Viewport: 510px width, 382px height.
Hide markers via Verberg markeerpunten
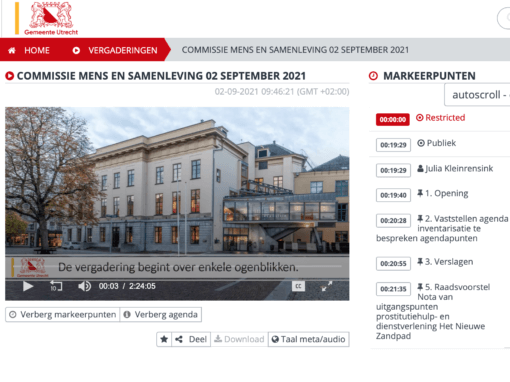coord(63,314)
